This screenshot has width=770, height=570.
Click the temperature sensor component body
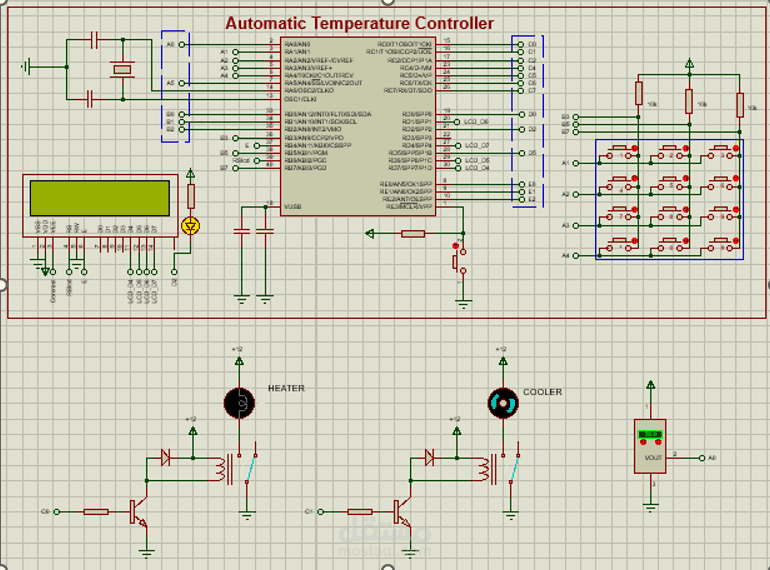tap(650, 446)
